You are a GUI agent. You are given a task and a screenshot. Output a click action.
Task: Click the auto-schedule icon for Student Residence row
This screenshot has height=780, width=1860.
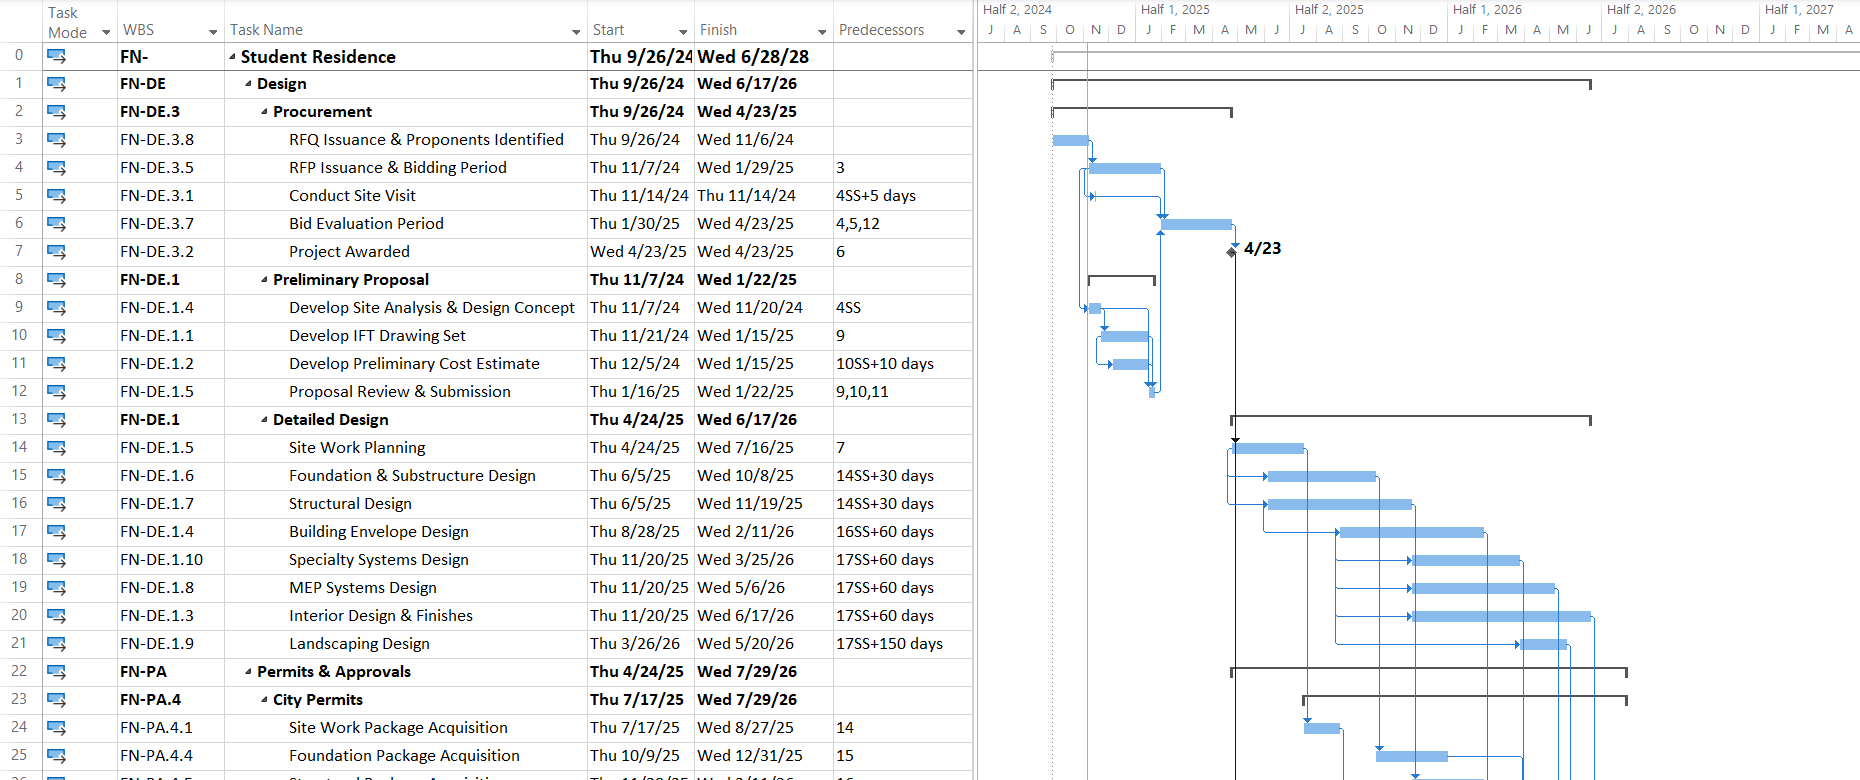tap(56, 56)
